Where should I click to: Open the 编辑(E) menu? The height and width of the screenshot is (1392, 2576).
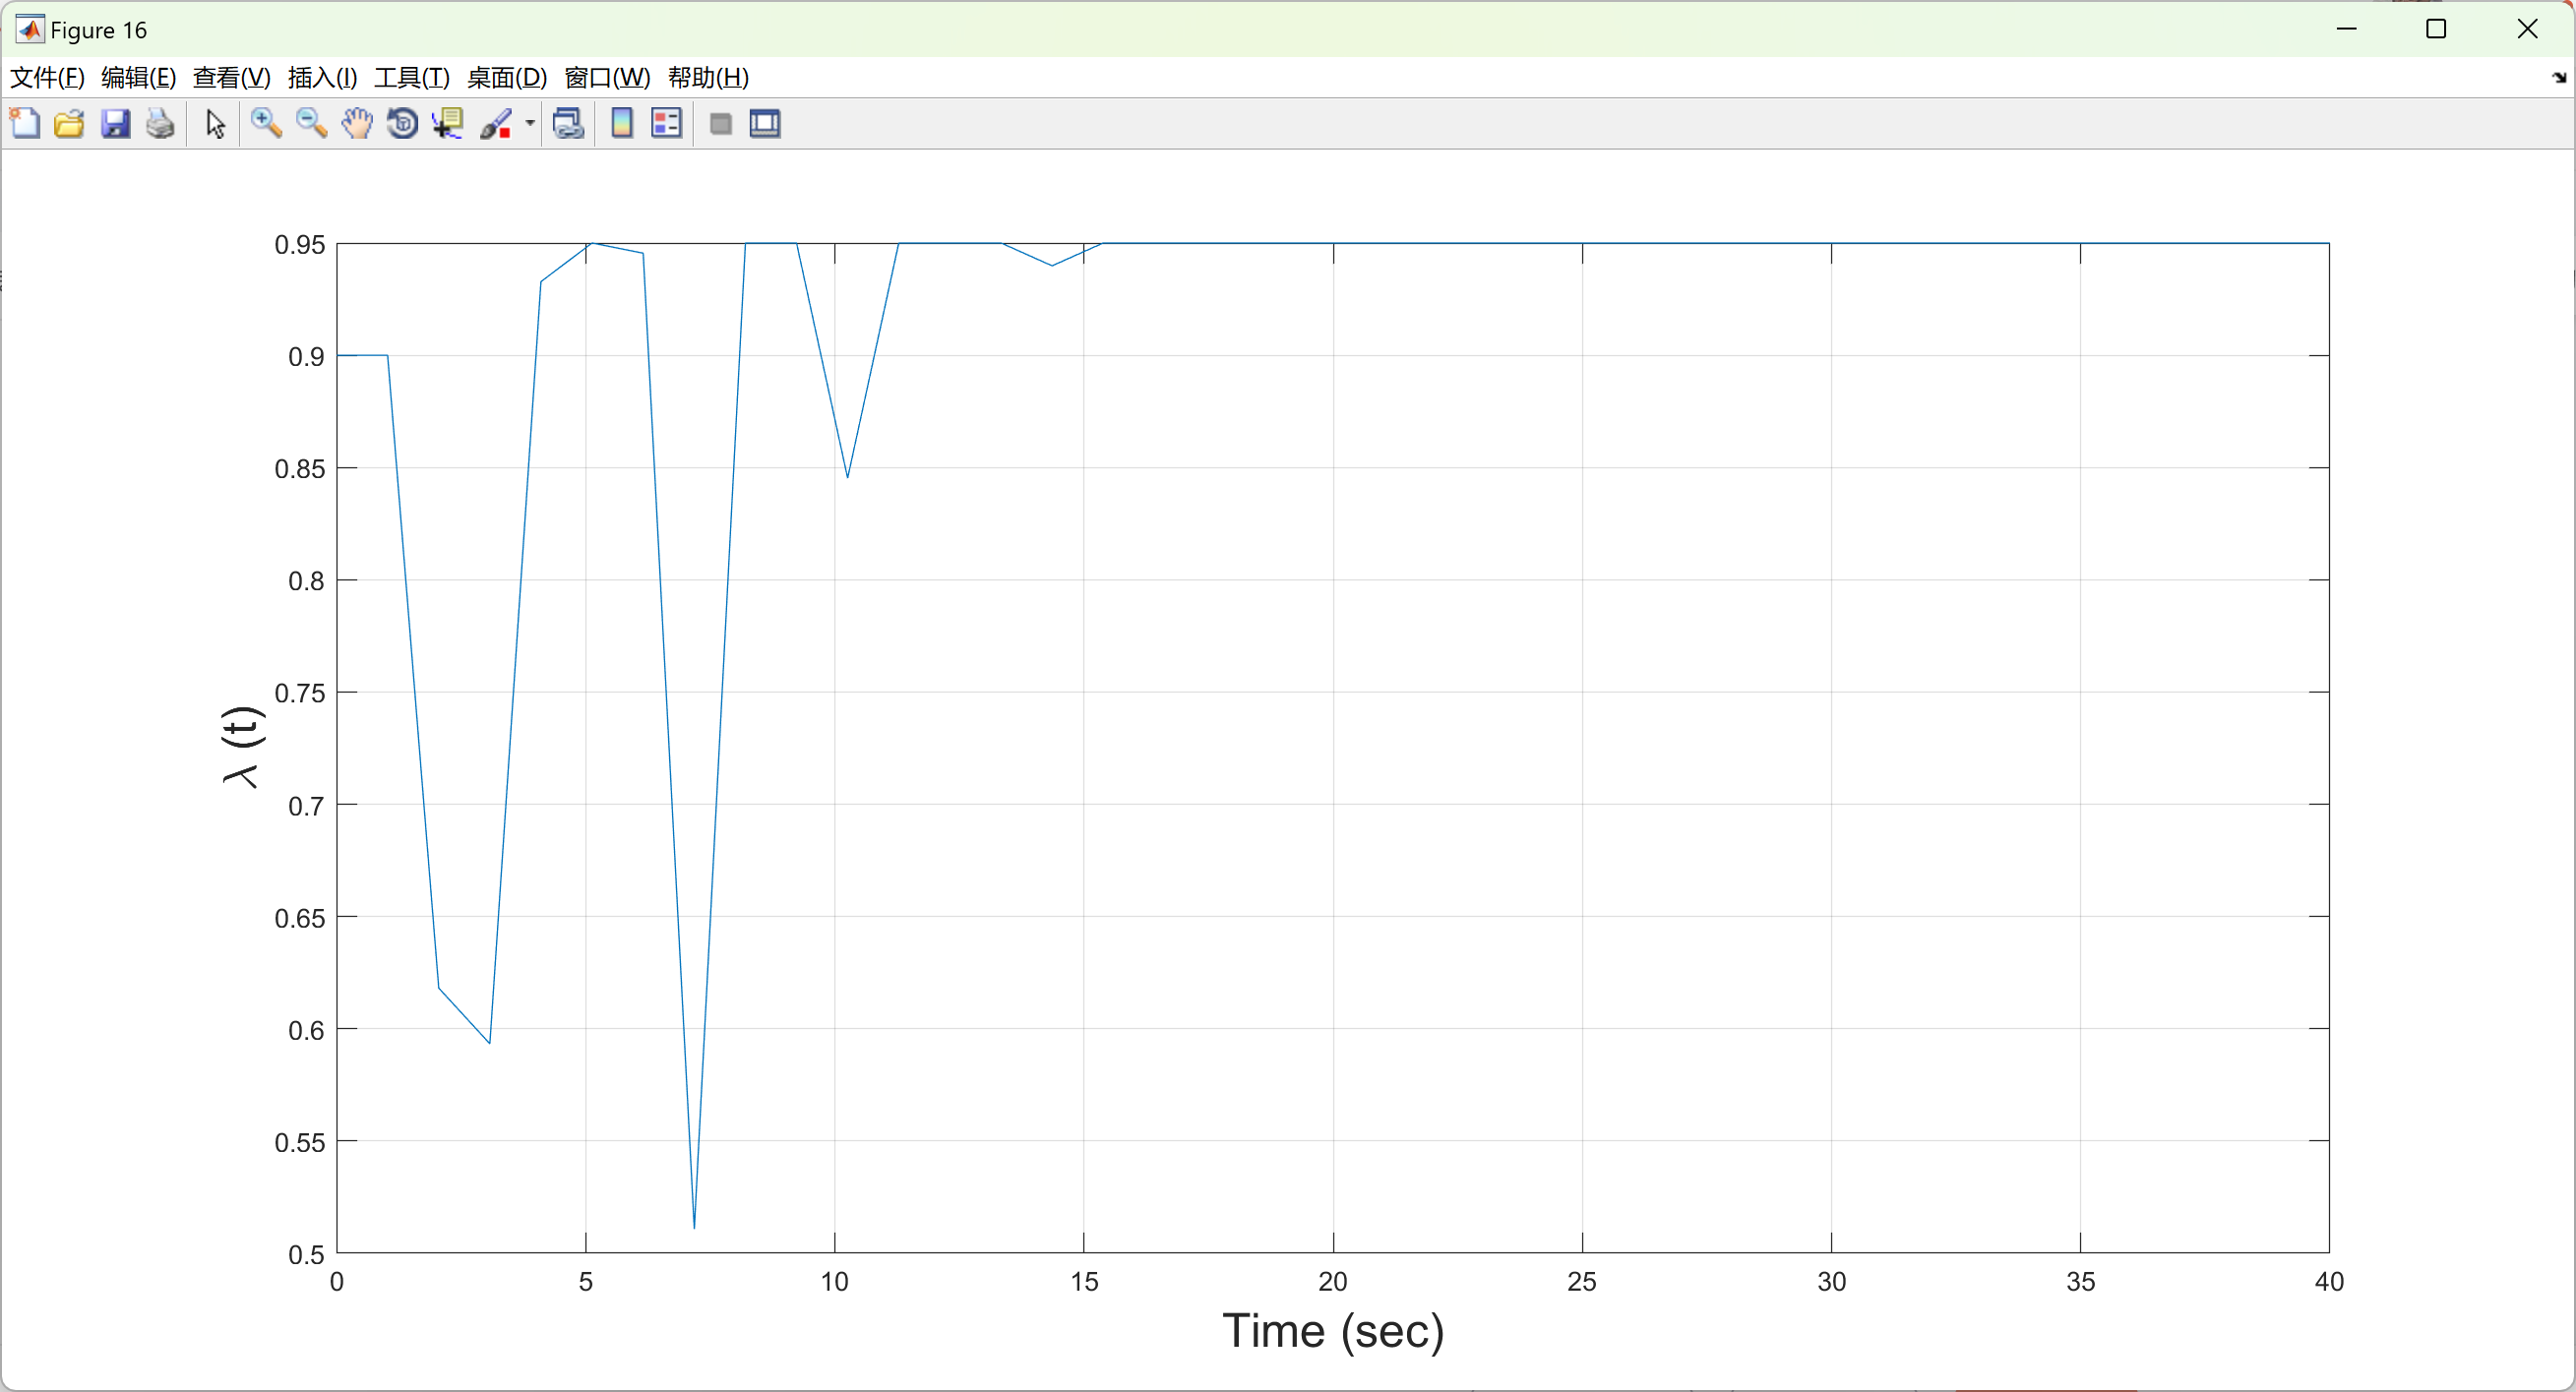click(x=139, y=77)
